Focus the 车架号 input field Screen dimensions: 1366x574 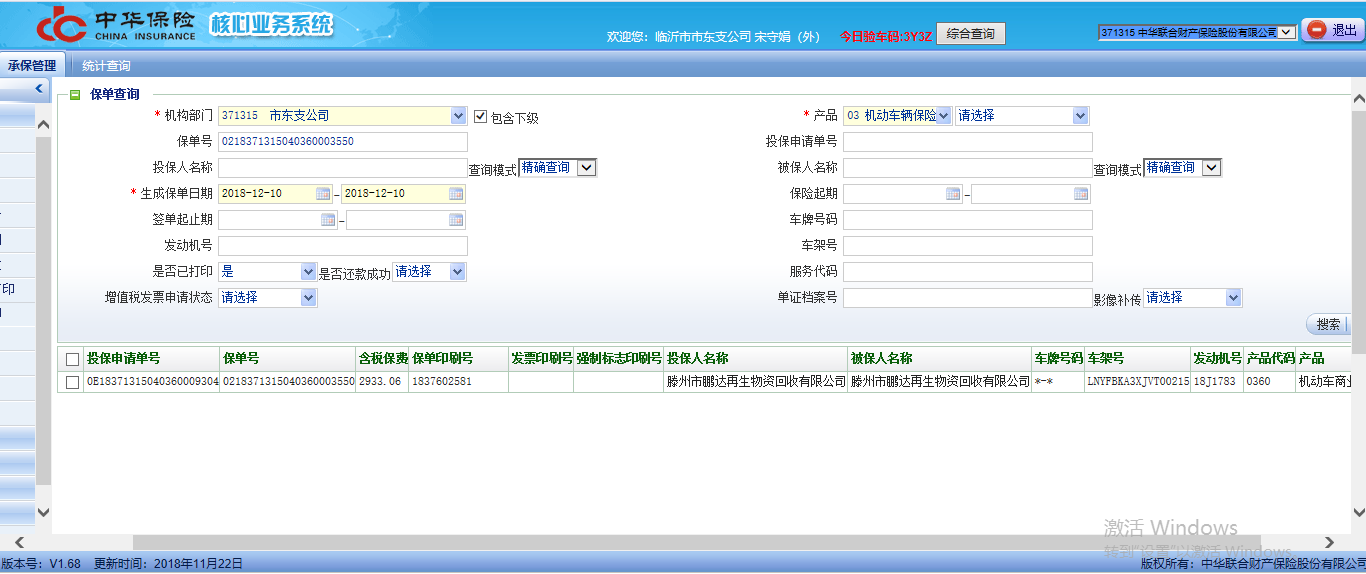pos(968,246)
